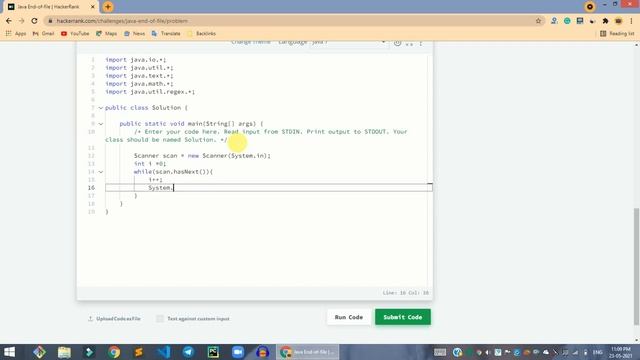Click the browser forward arrow
The height and width of the screenshot is (360, 640).
coord(22,21)
